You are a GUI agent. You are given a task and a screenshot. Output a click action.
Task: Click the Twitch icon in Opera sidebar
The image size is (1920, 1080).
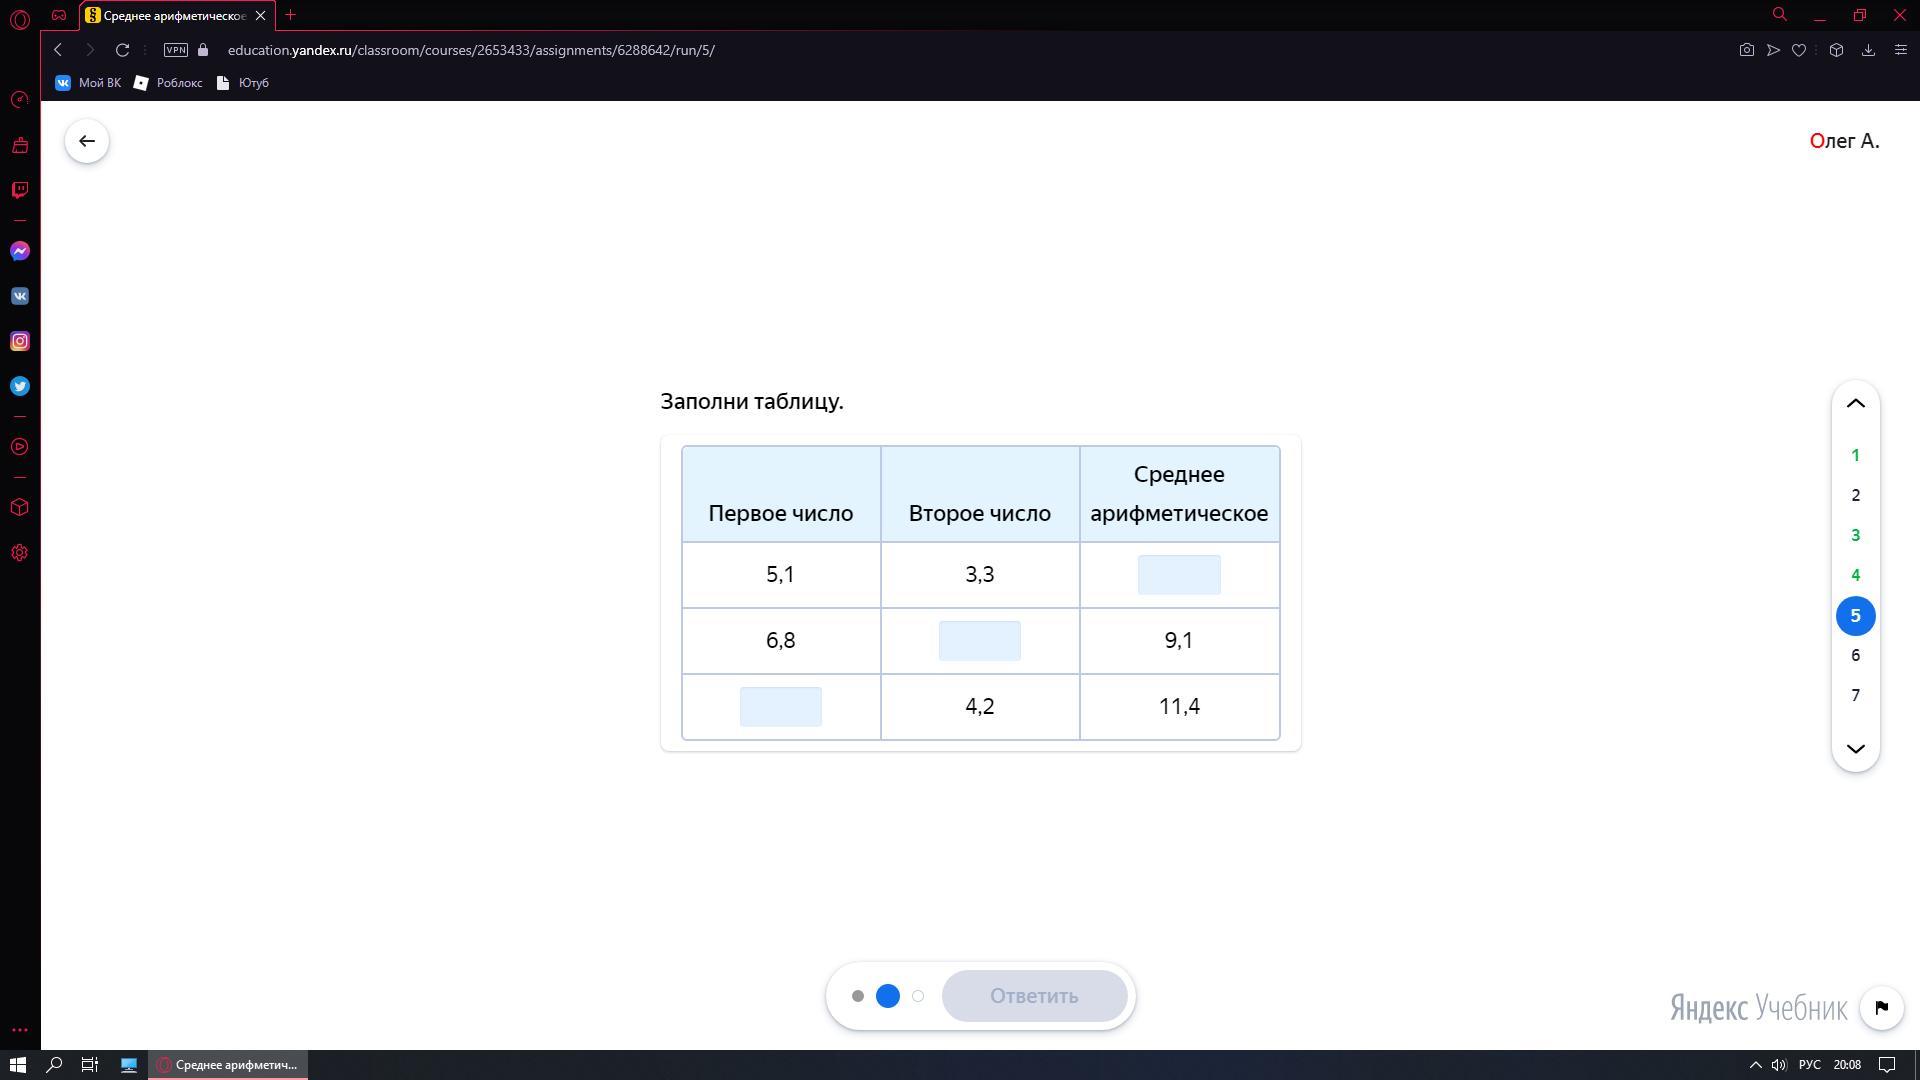pyautogui.click(x=20, y=190)
